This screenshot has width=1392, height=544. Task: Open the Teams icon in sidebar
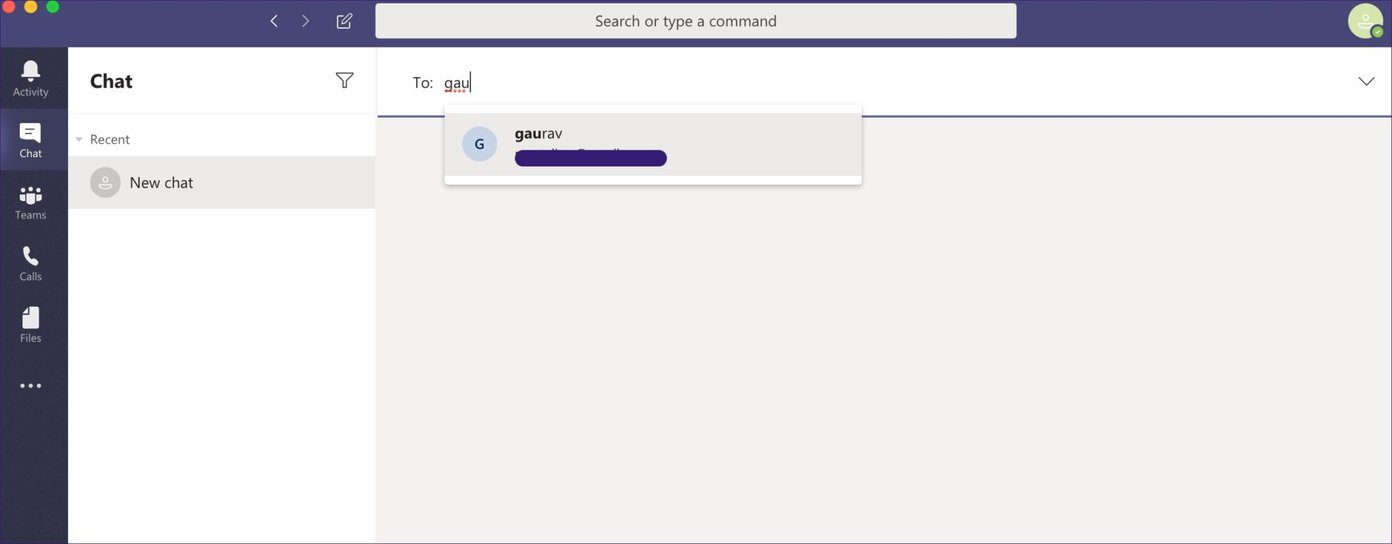pyautogui.click(x=31, y=195)
